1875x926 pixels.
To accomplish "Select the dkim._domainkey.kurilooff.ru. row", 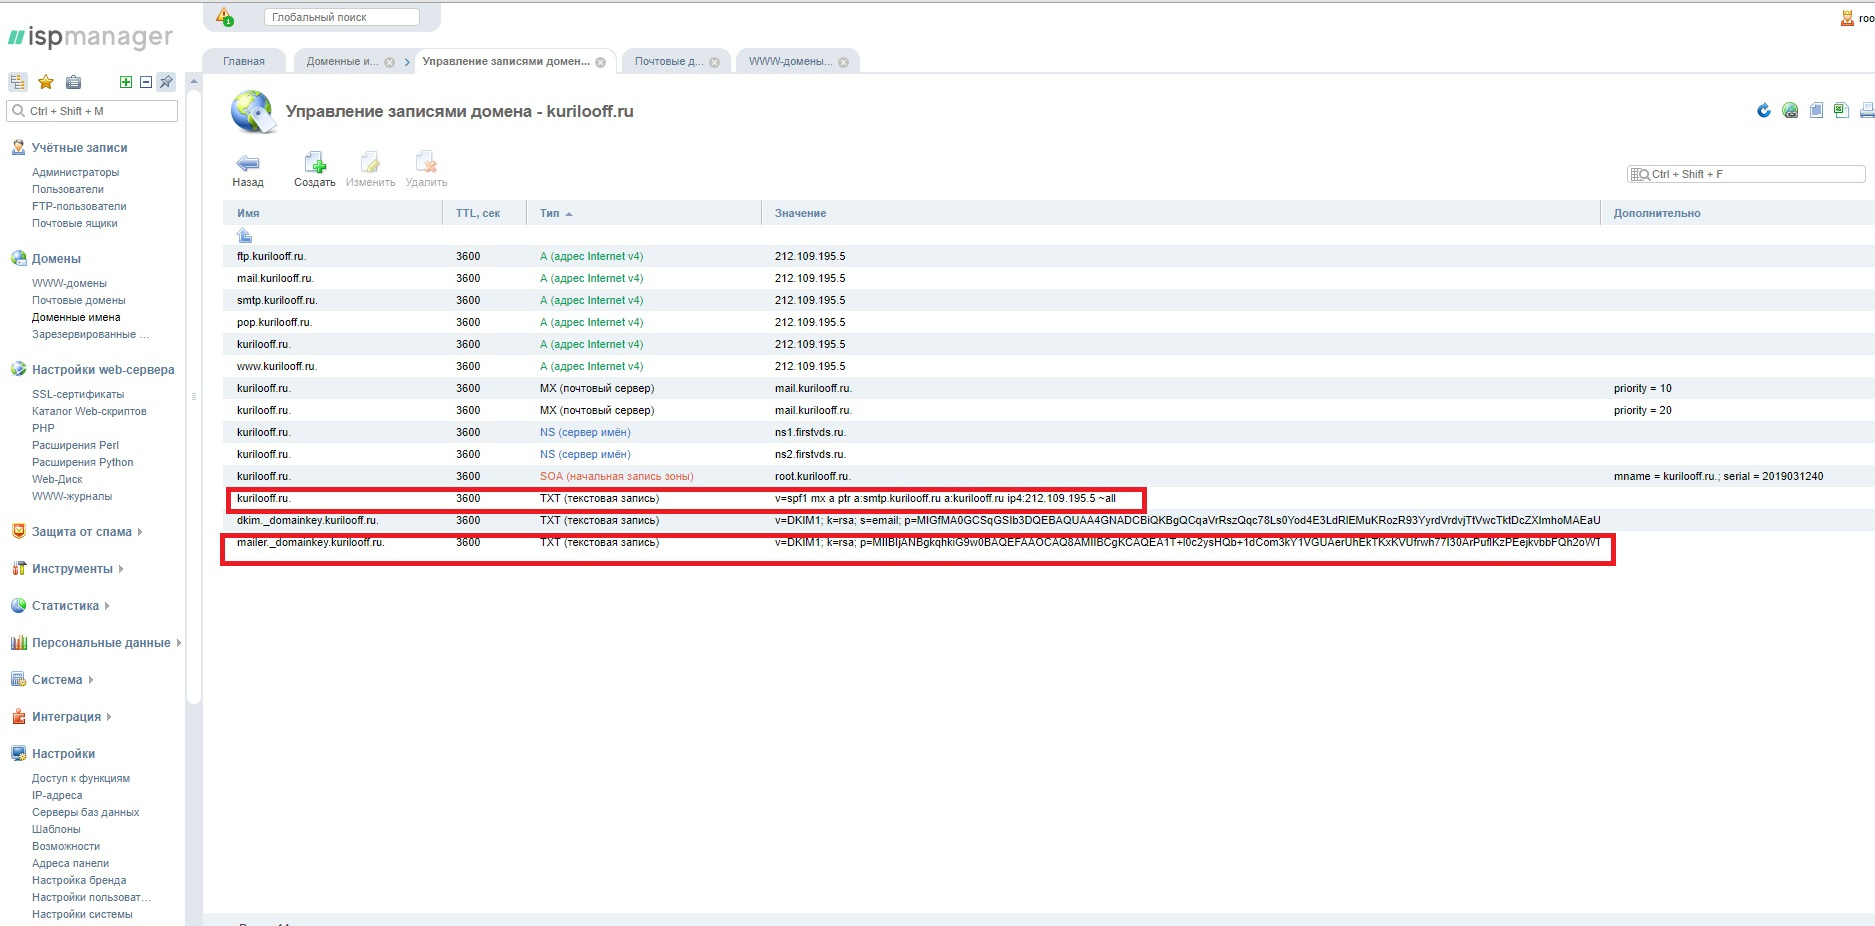I will [x=1048, y=520].
